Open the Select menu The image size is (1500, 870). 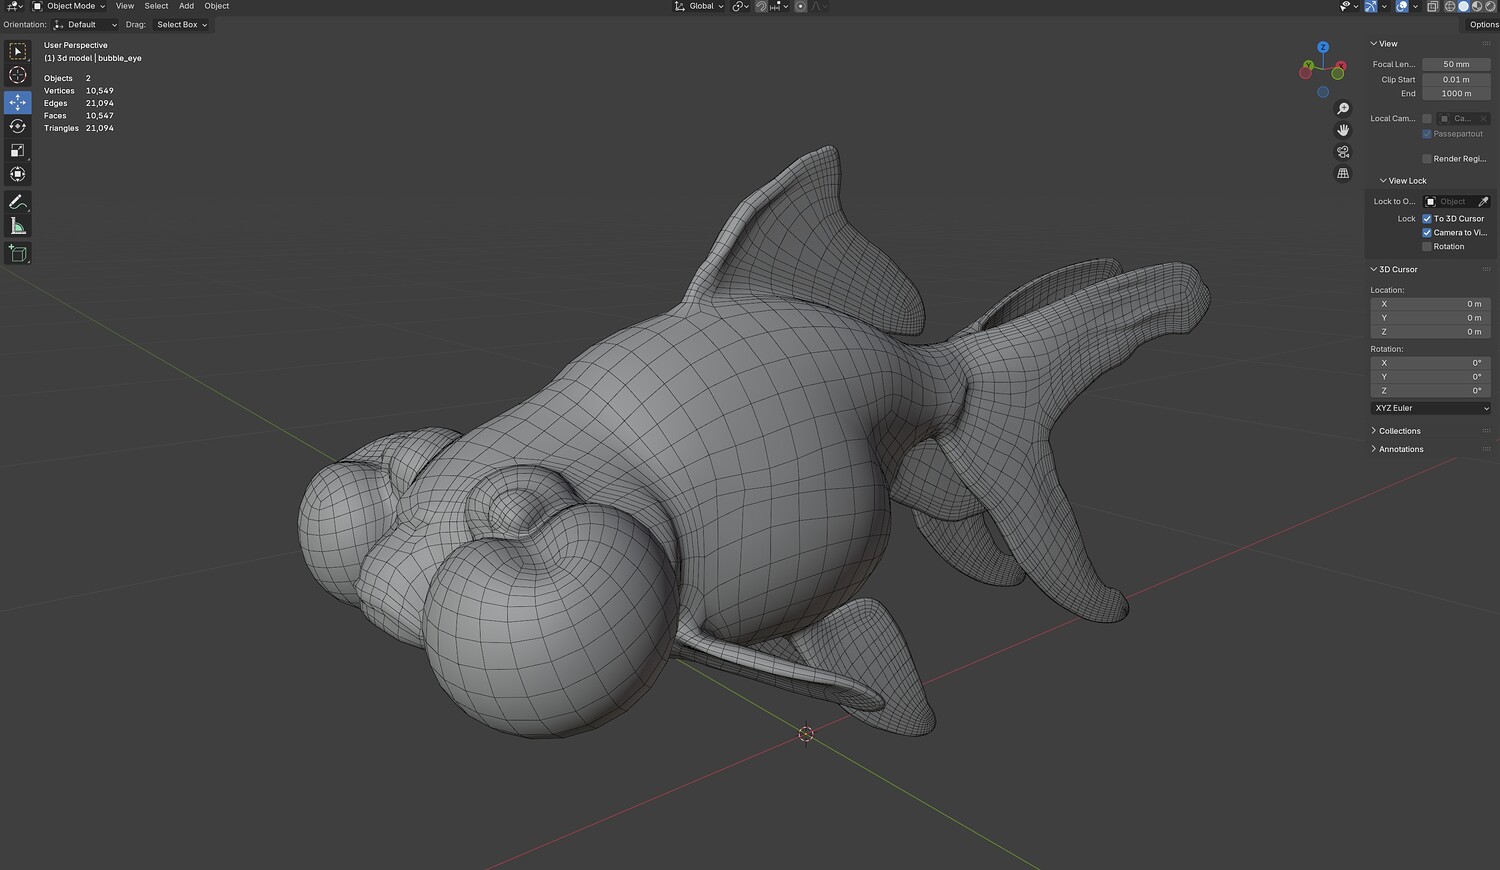157,6
